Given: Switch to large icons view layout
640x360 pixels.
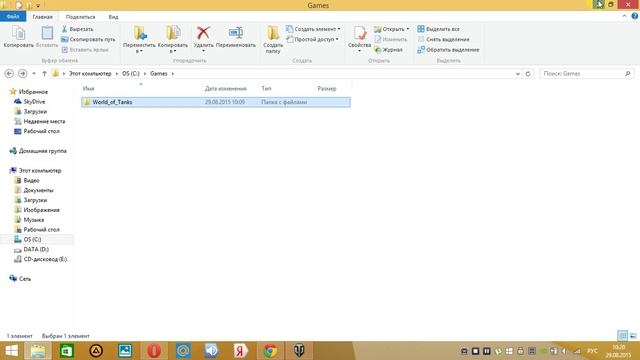Looking at the screenshot, I should (633, 336).
